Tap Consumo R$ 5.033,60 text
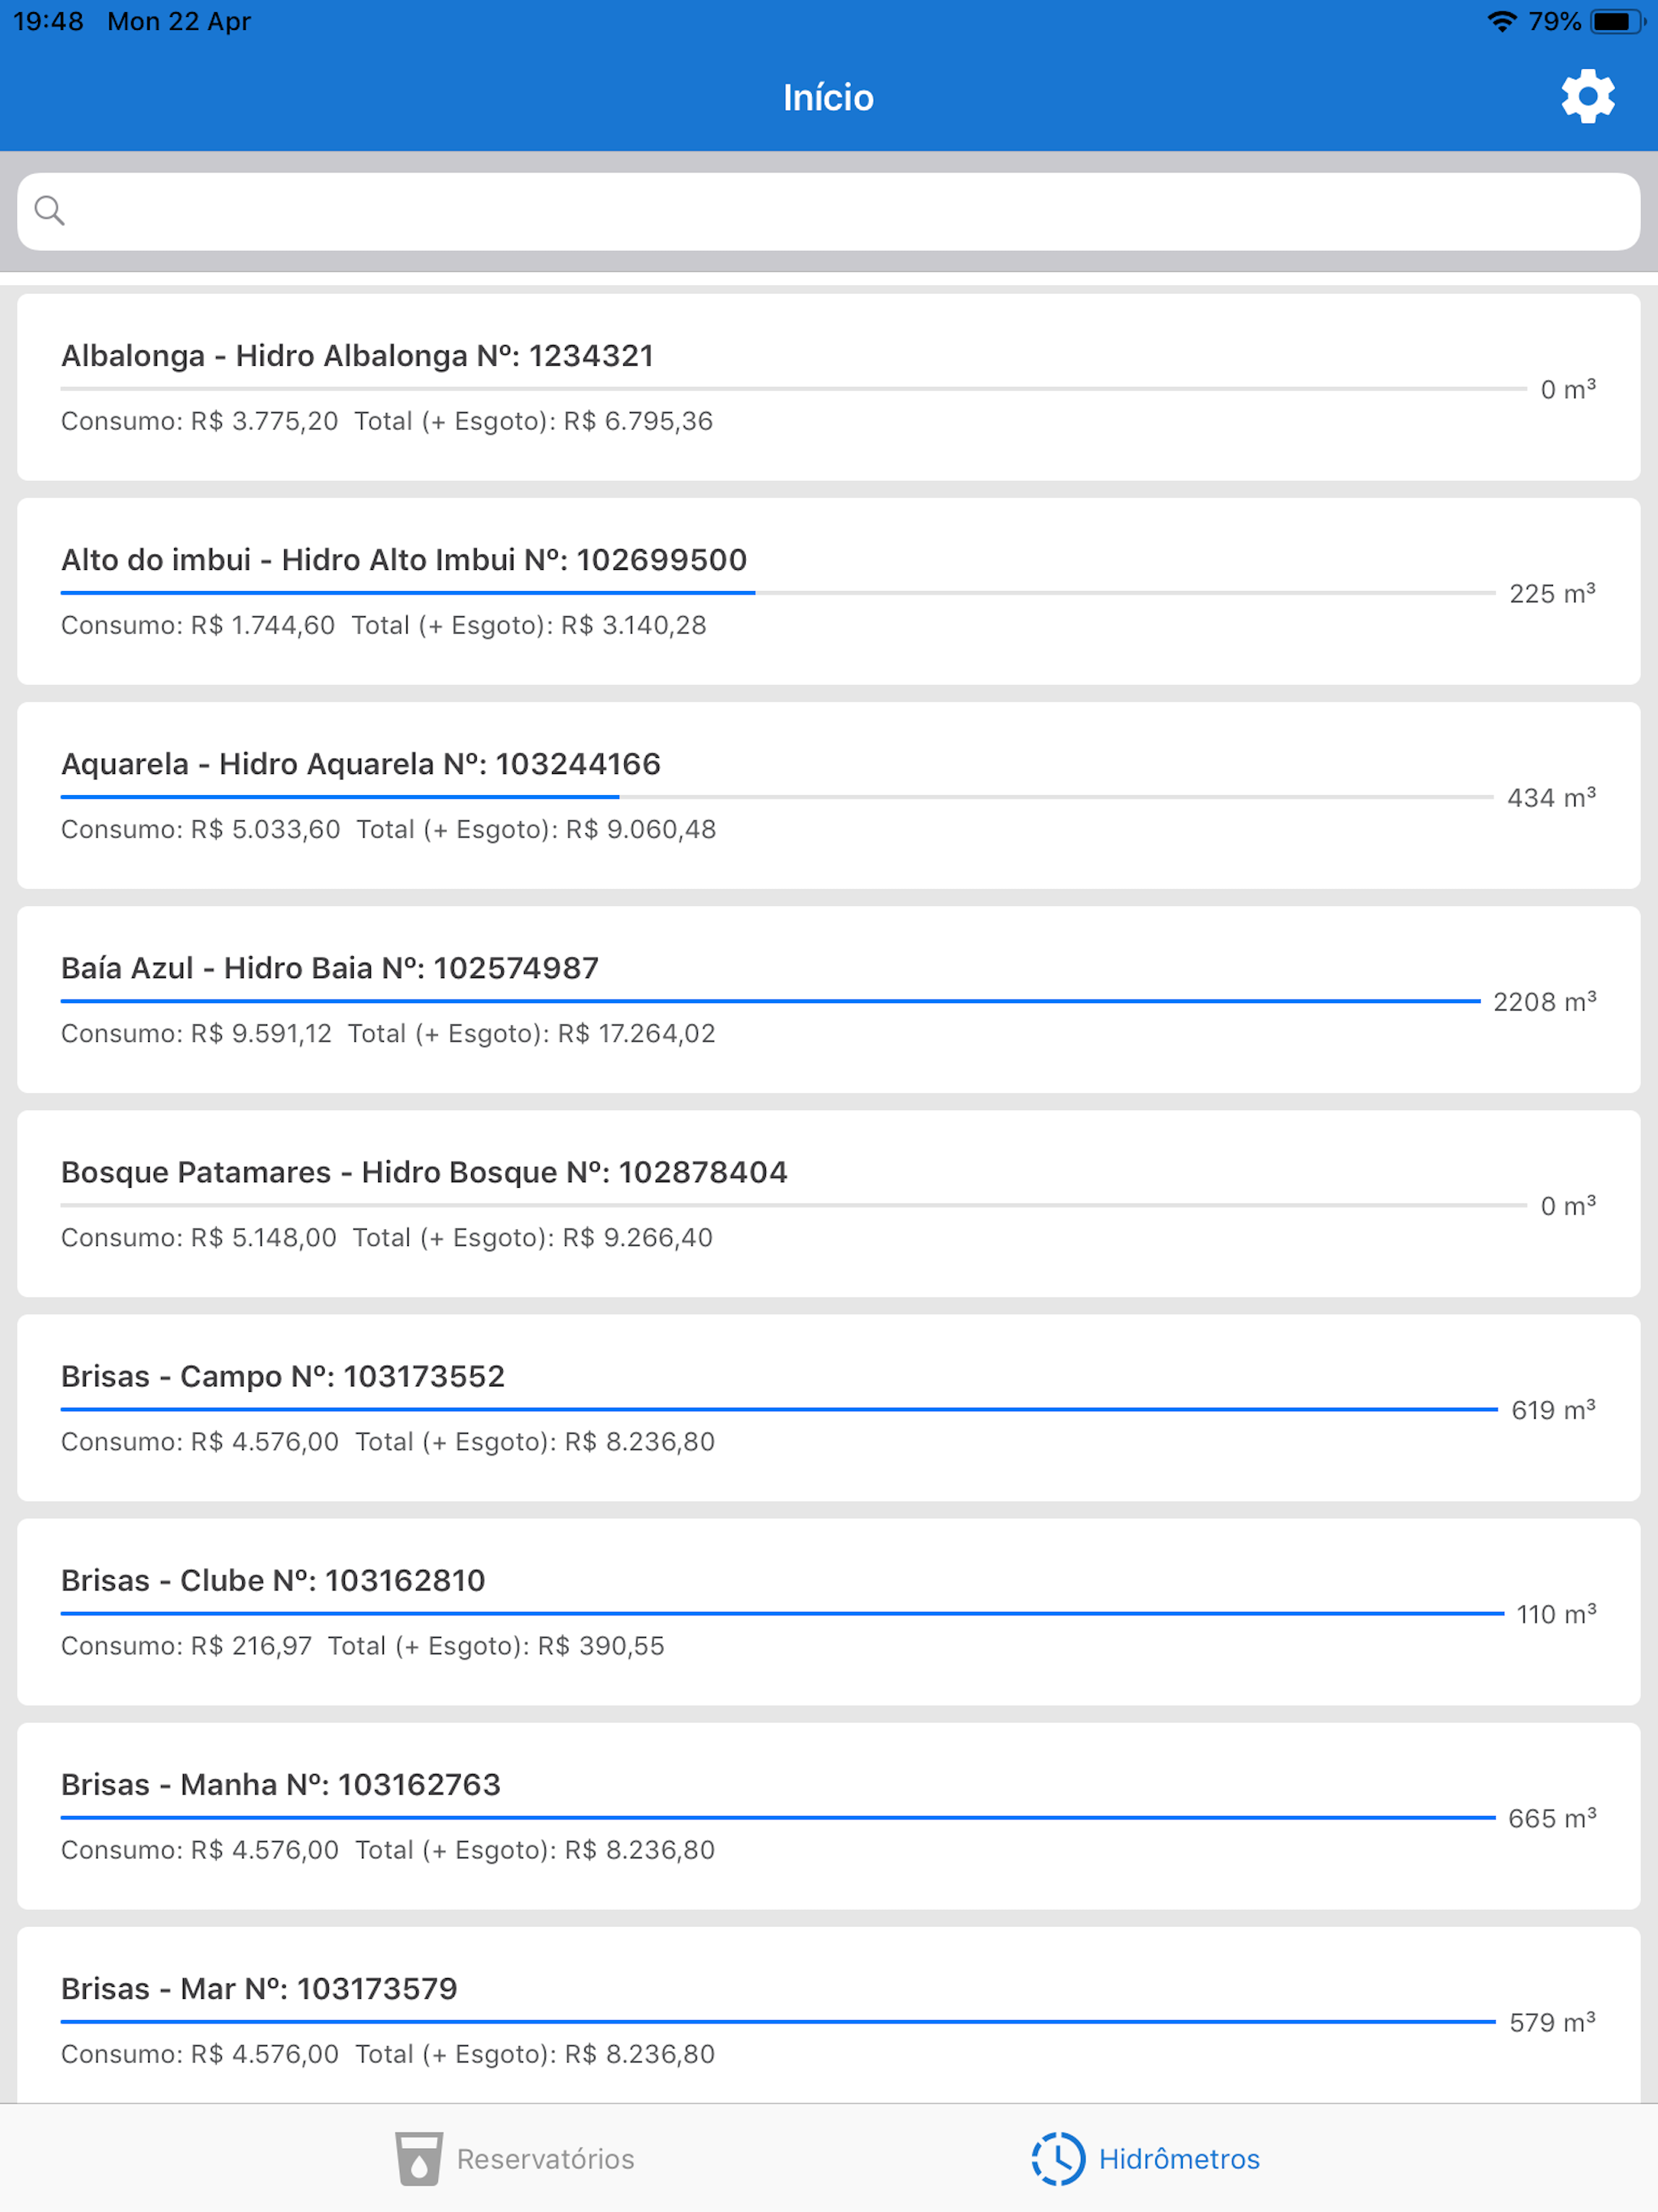The height and width of the screenshot is (2212, 1658). tap(201, 829)
